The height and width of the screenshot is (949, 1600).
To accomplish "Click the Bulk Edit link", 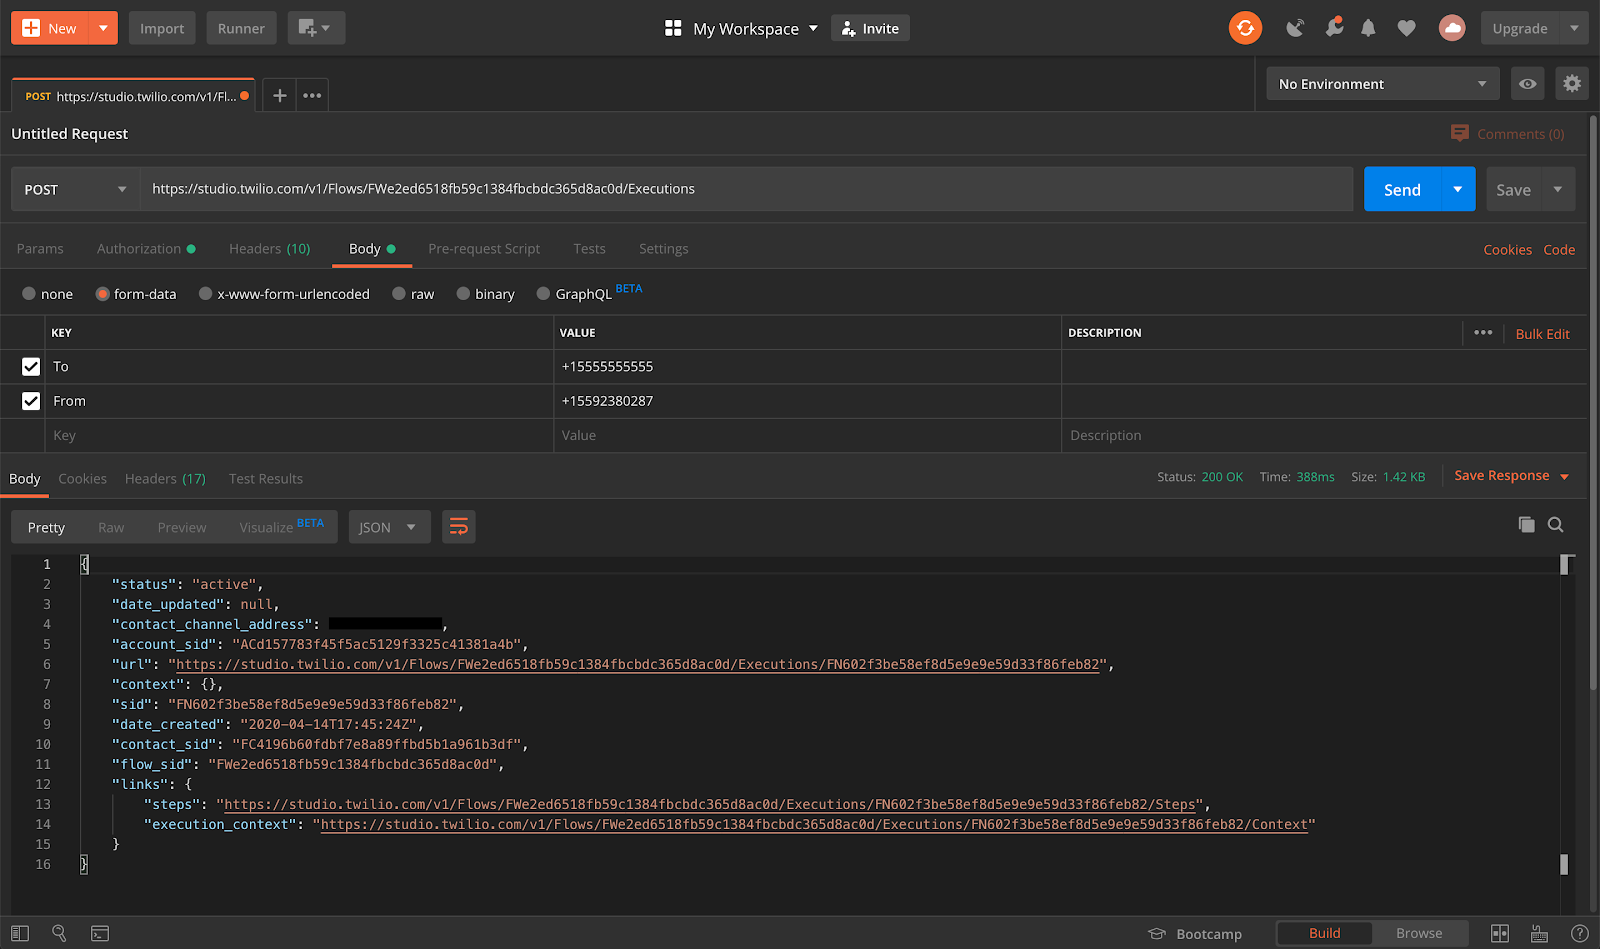I will click(x=1542, y=334).
